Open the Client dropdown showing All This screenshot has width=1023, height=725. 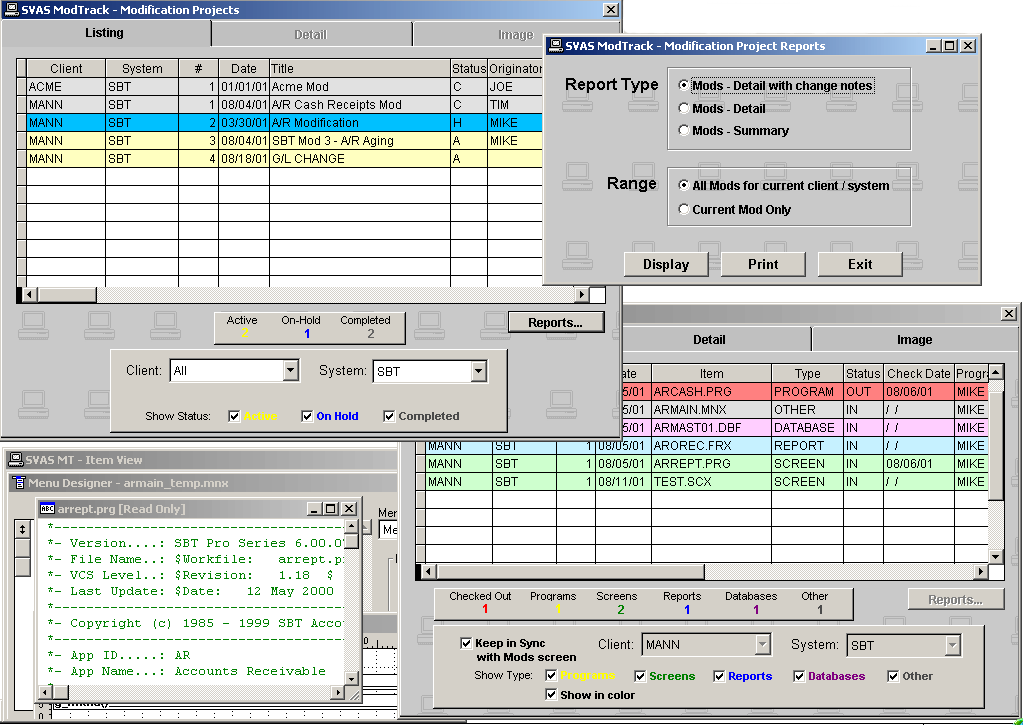[290, 371]
